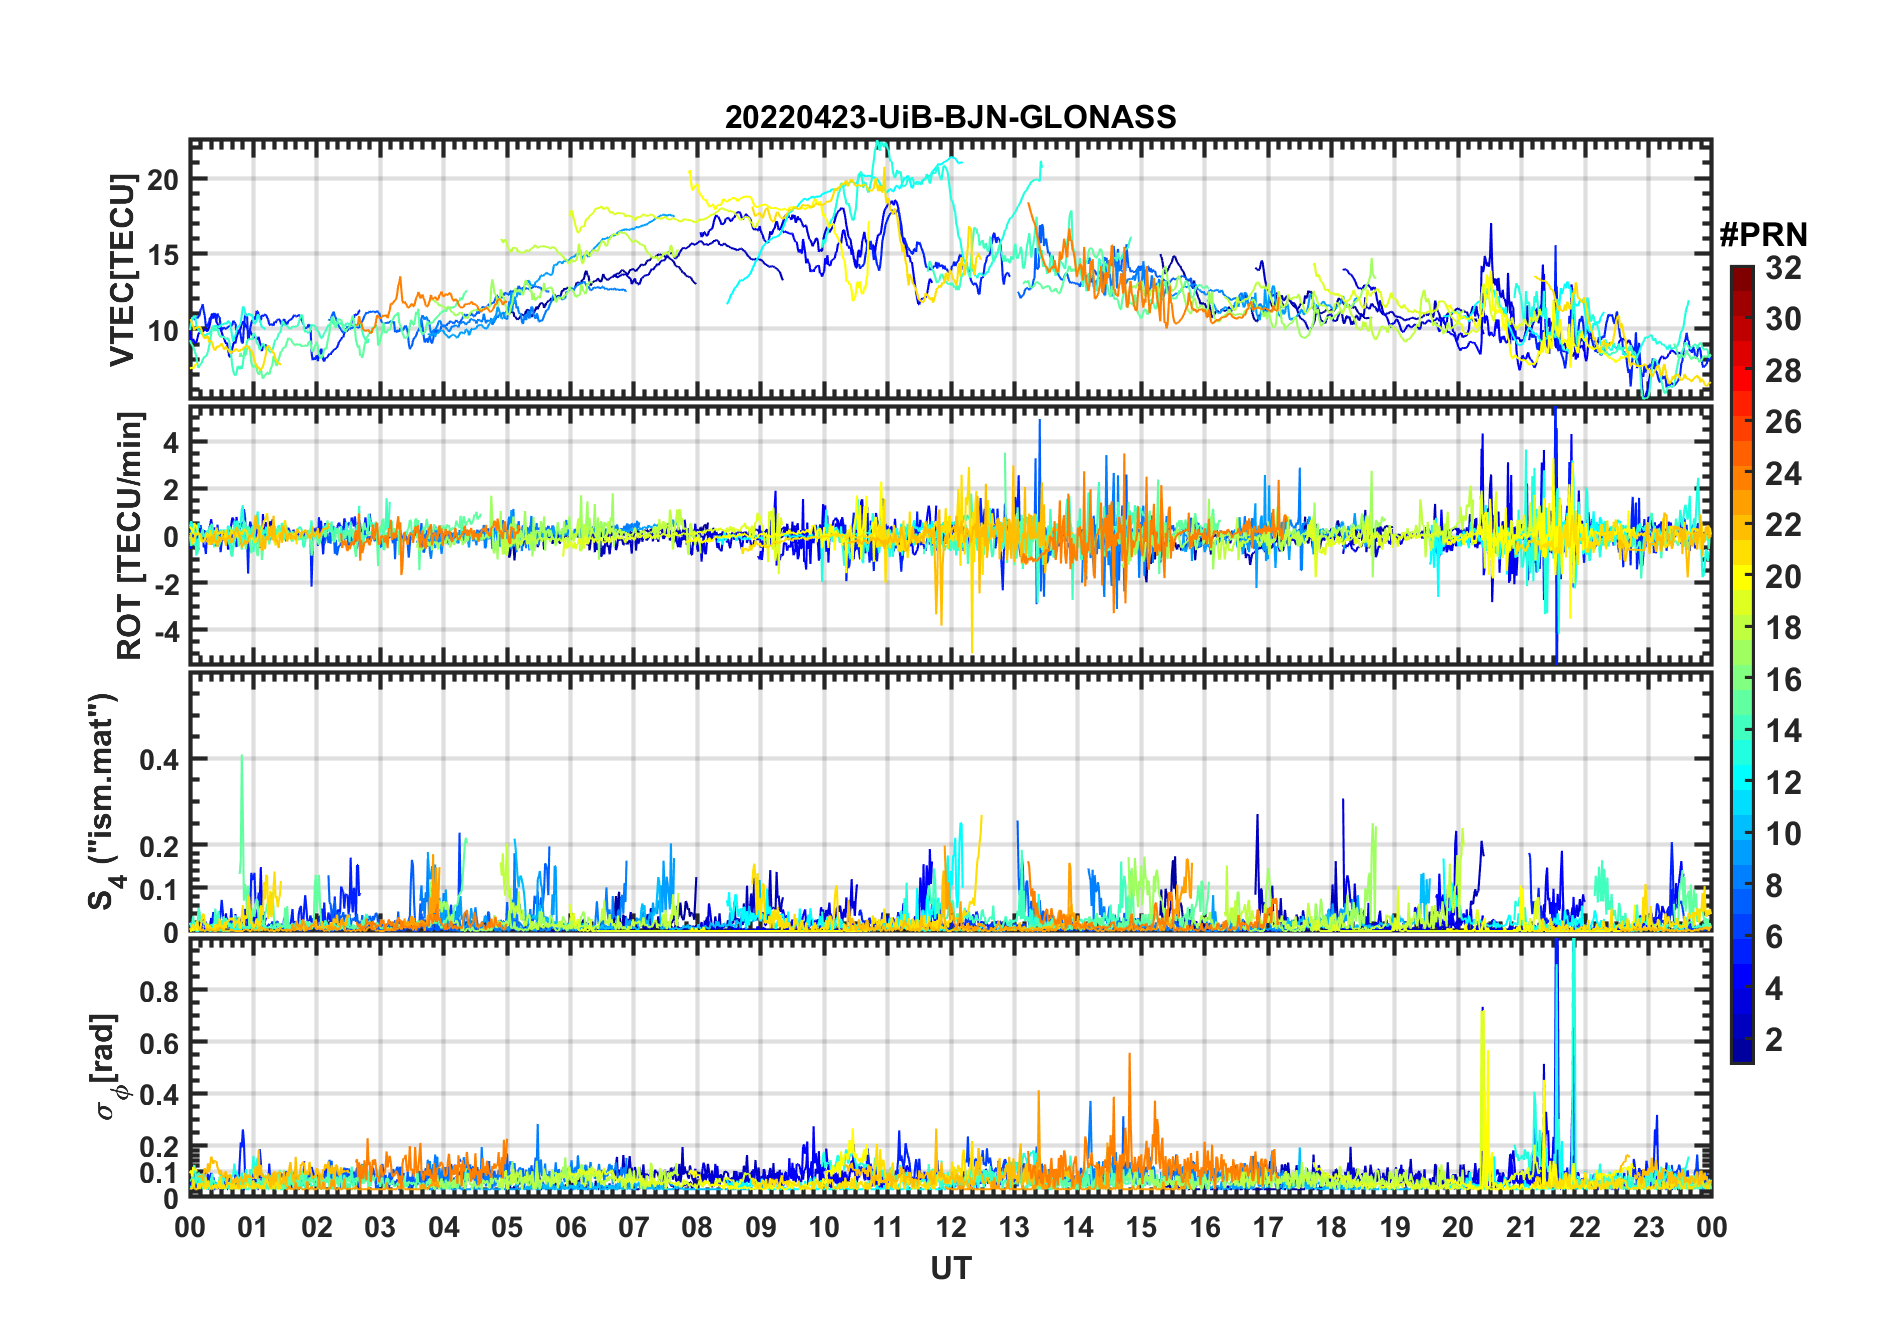Click colorbar tick label 16
This screenshot has height=1330, width=1902.
1783,680
